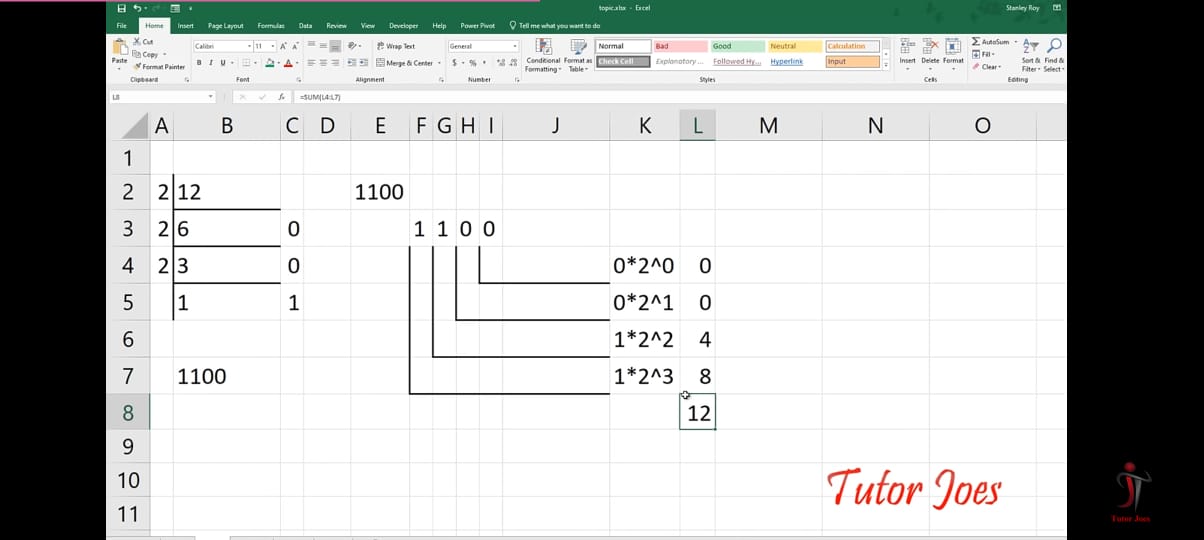The height and width of the screenshot is (540, 1204).
Task: Switch to the Formulas tab
Action: click(271, 25)
